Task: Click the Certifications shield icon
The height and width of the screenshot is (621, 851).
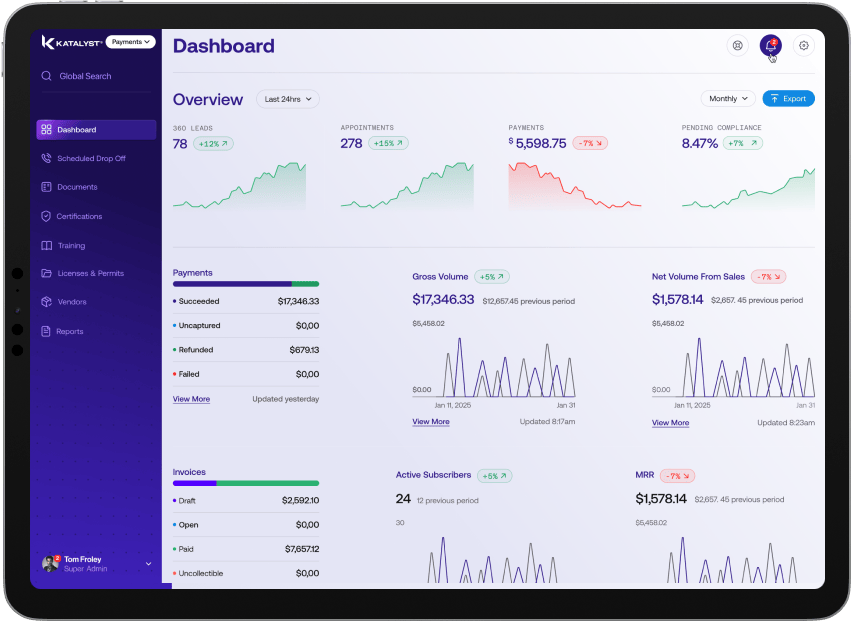Action: [46, 216]
